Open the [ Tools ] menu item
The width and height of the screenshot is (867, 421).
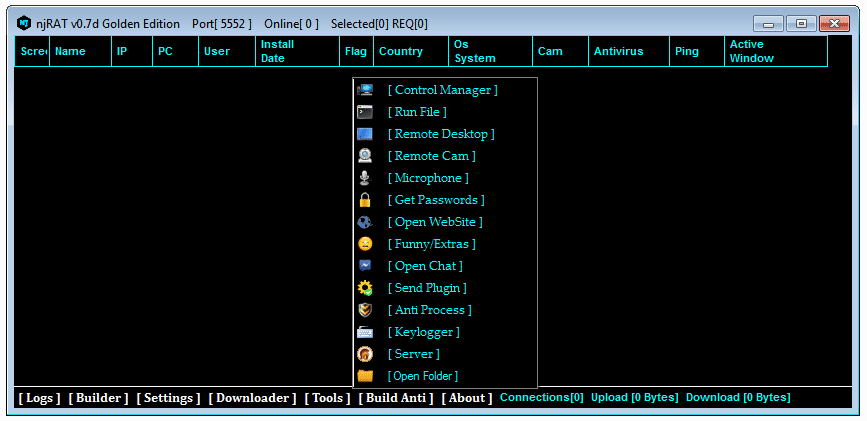[328, 398]
